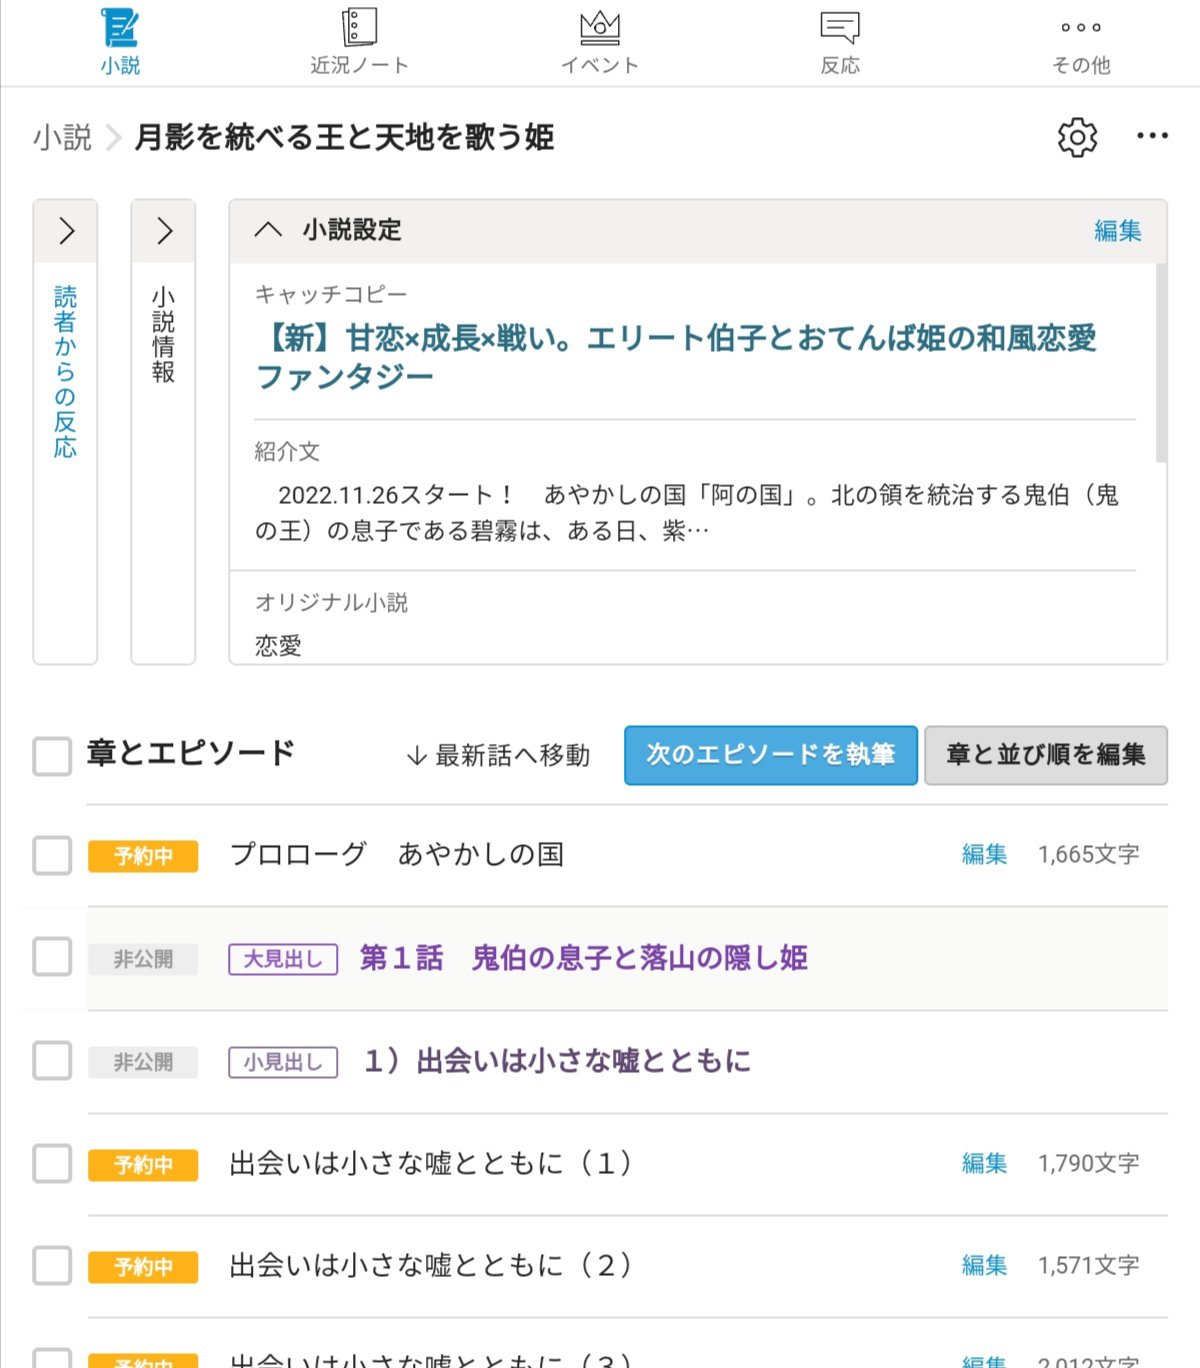Open the 小説 tab icon
The width and height of the screenshot is (1200, 1368).
(x=120, y=28)
